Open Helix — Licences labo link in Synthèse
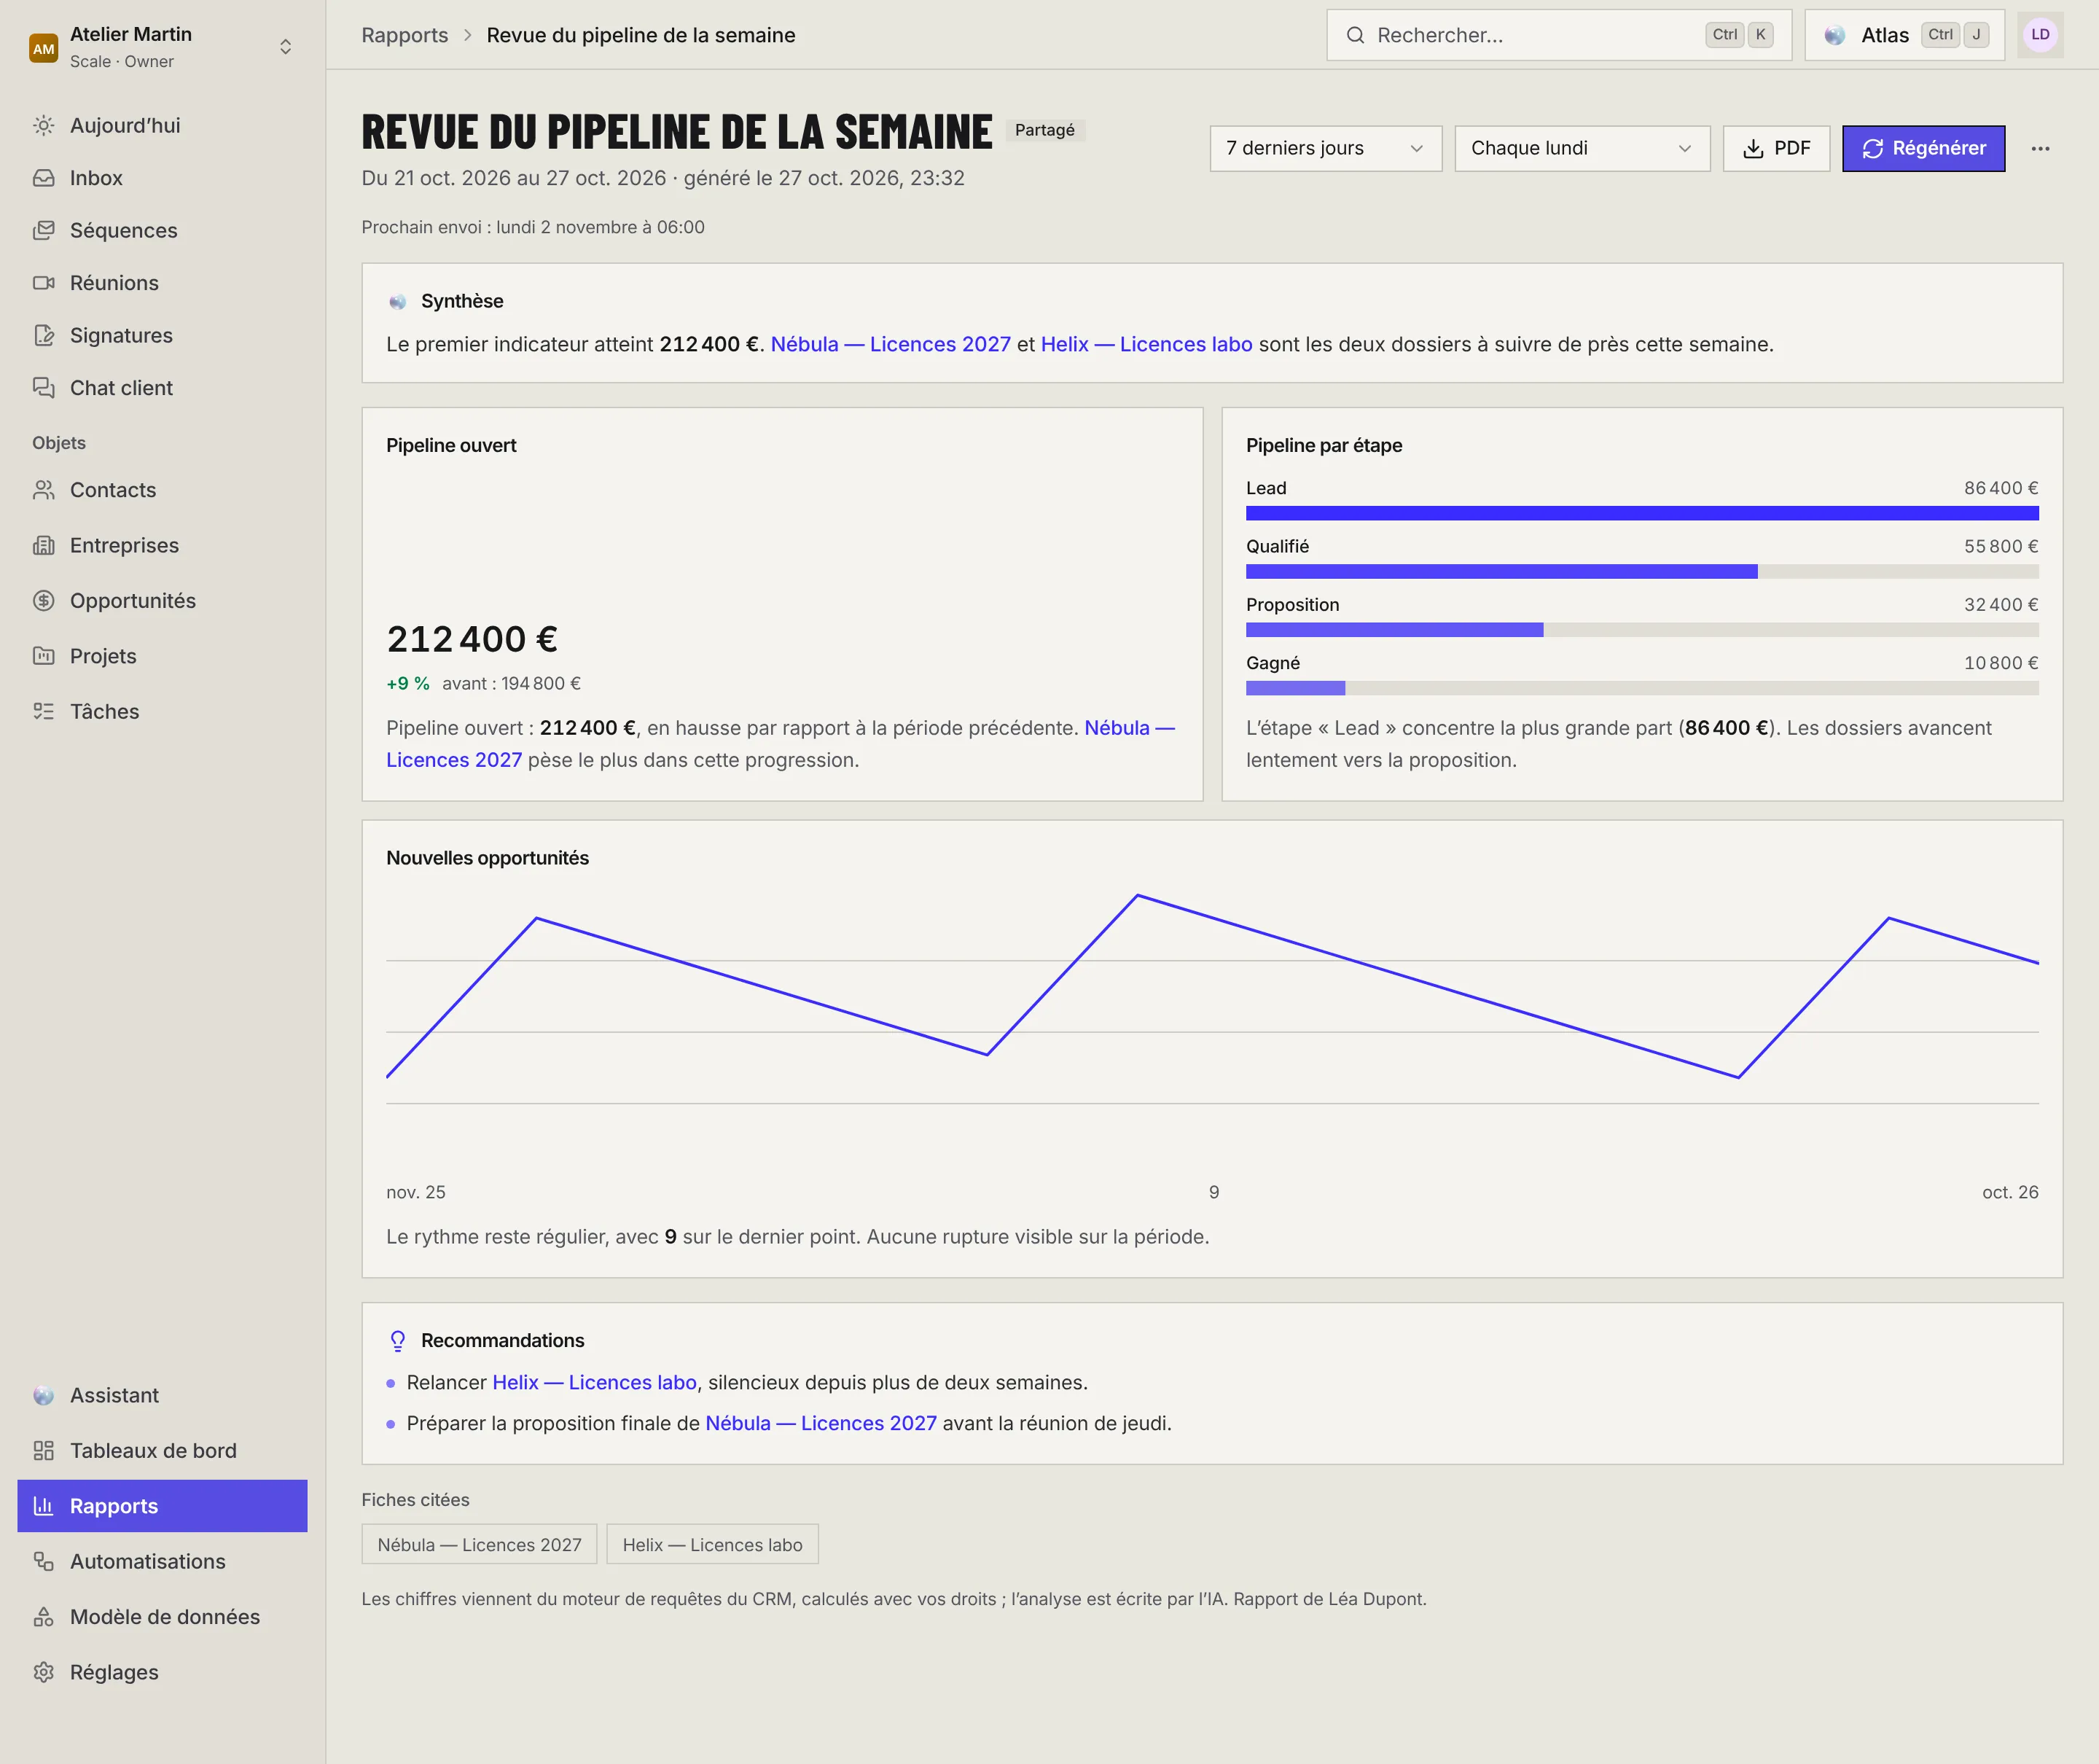 coord(1146,344)
